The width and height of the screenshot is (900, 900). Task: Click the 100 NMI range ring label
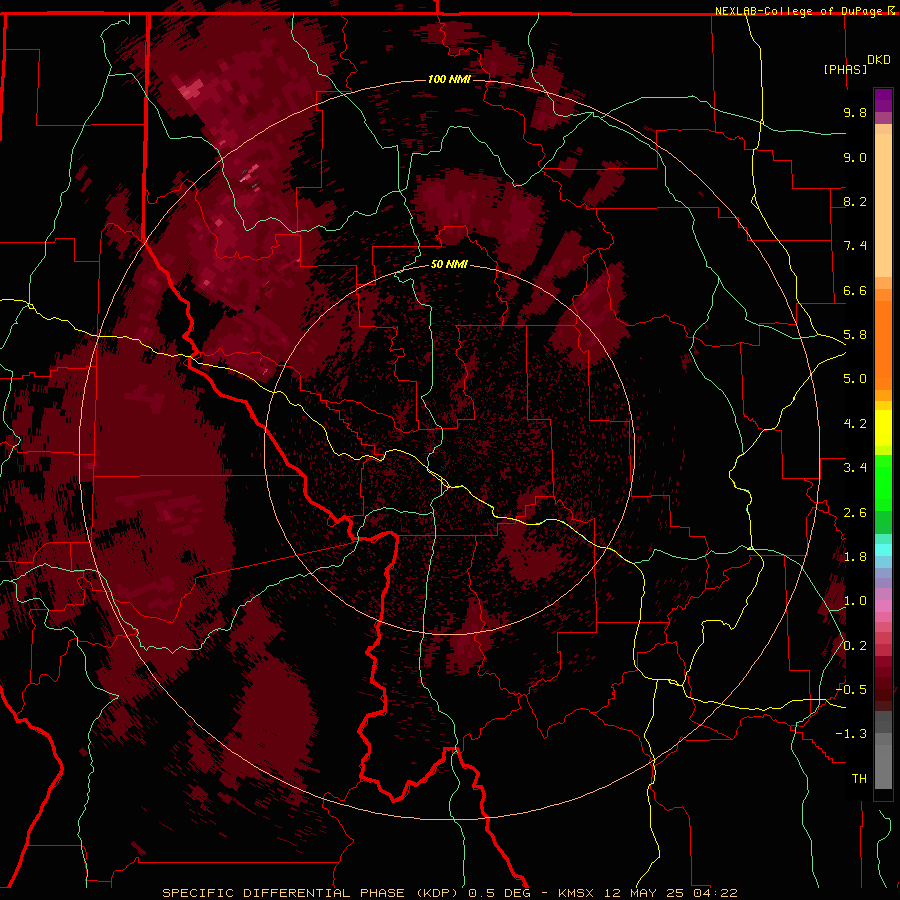pos(449,79)
